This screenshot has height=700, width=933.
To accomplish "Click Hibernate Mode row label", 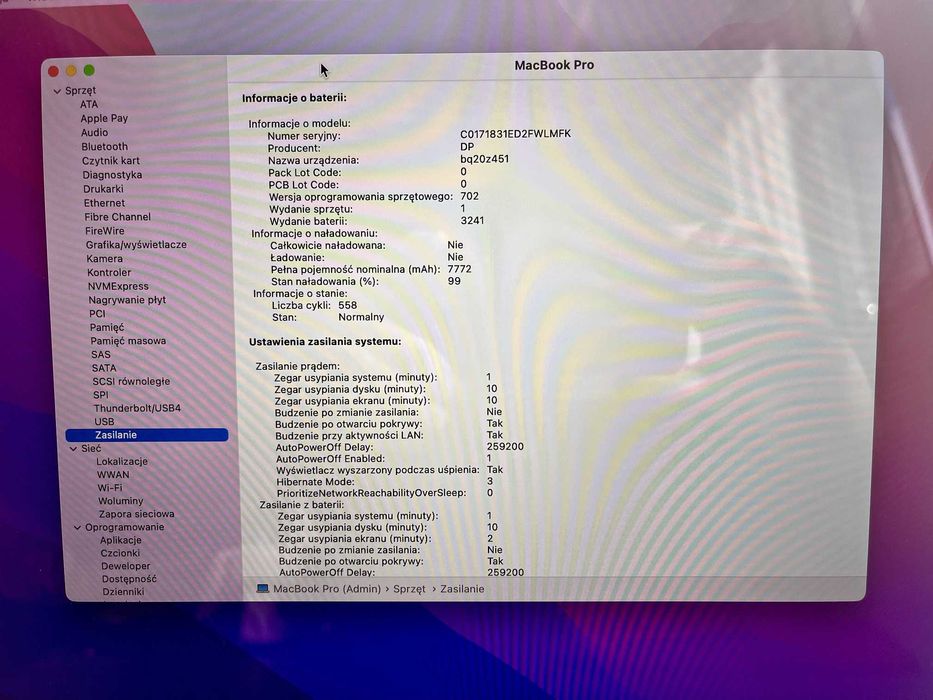I will [315, 482].
